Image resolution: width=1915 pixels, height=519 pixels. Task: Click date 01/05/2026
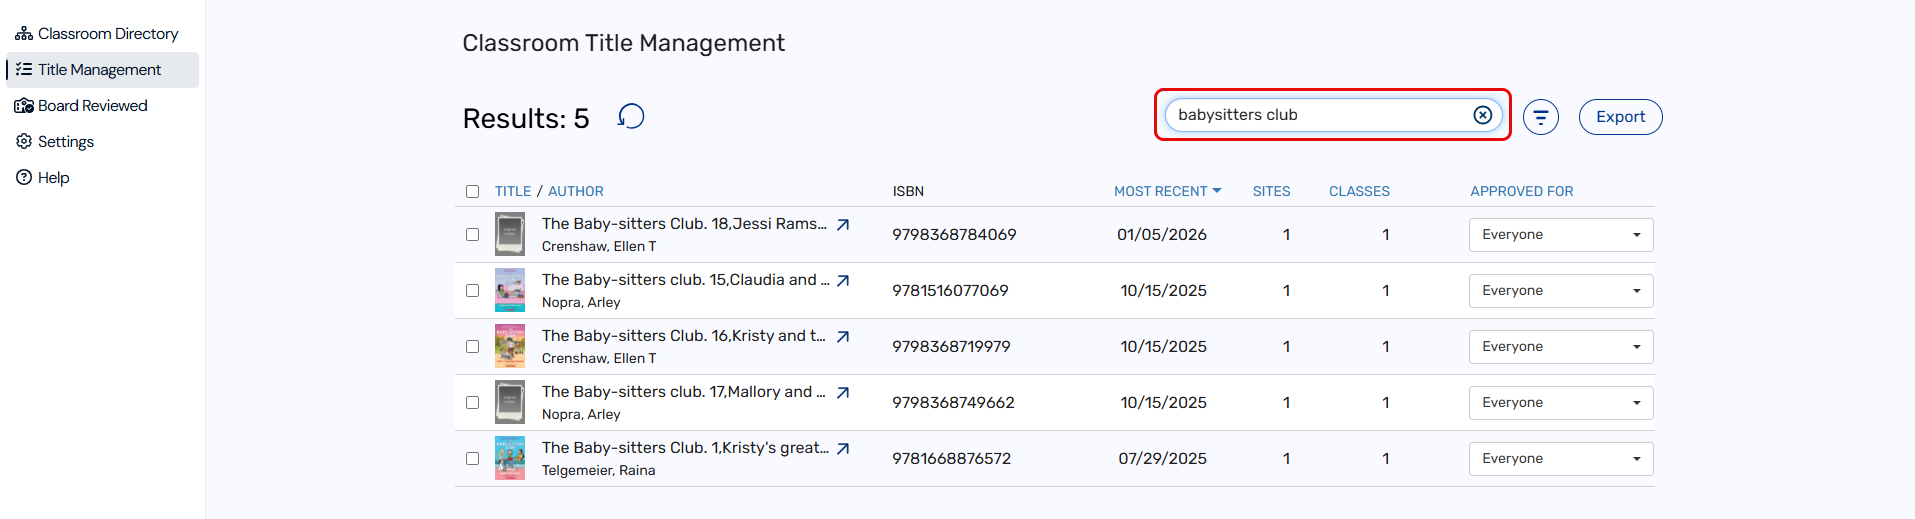(1162, 235)
